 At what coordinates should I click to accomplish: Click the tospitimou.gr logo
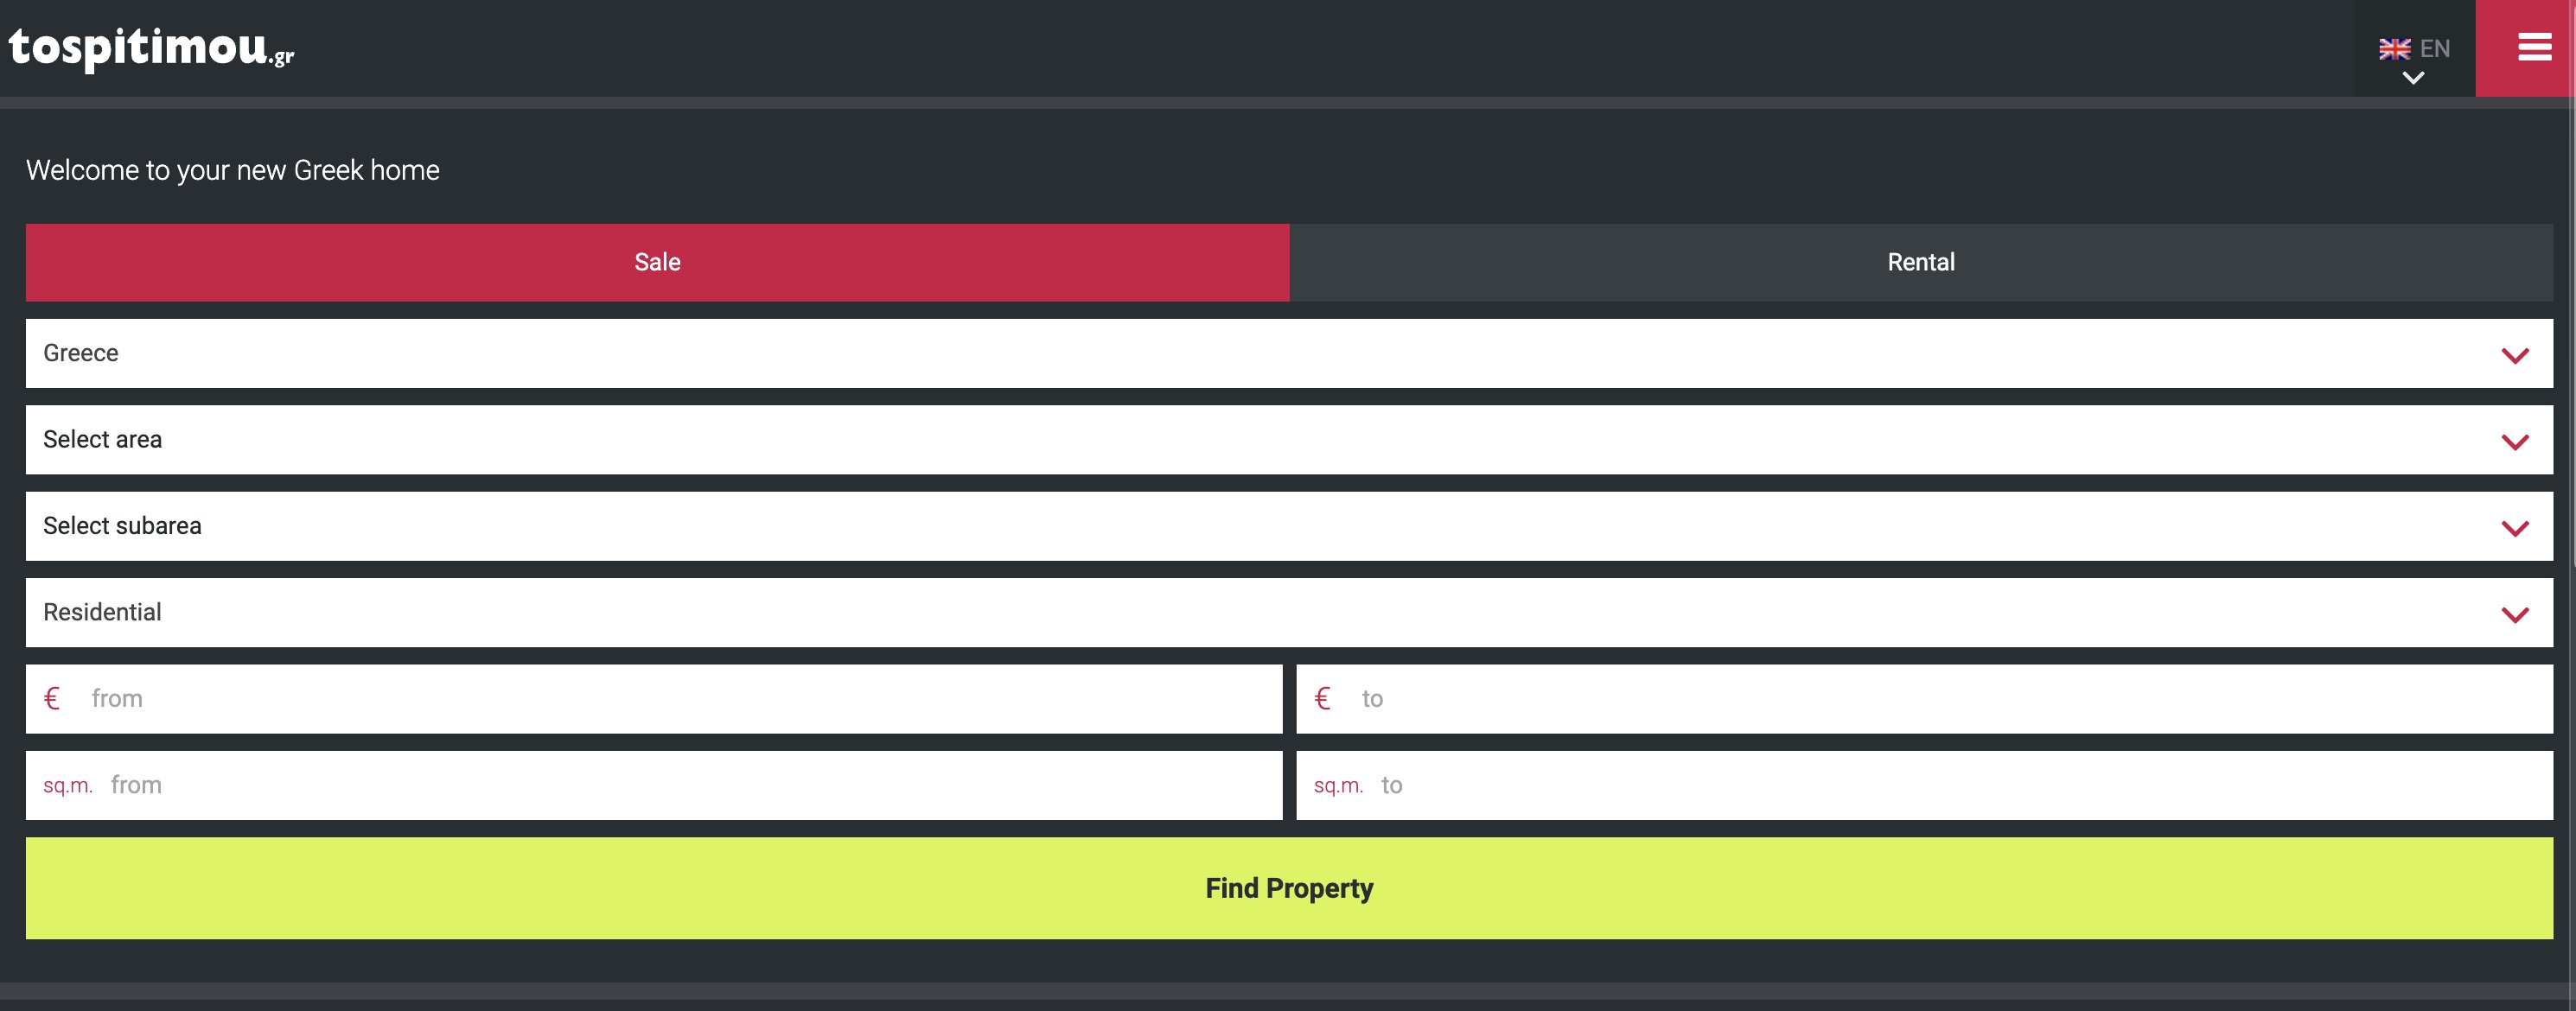[151, 47]
